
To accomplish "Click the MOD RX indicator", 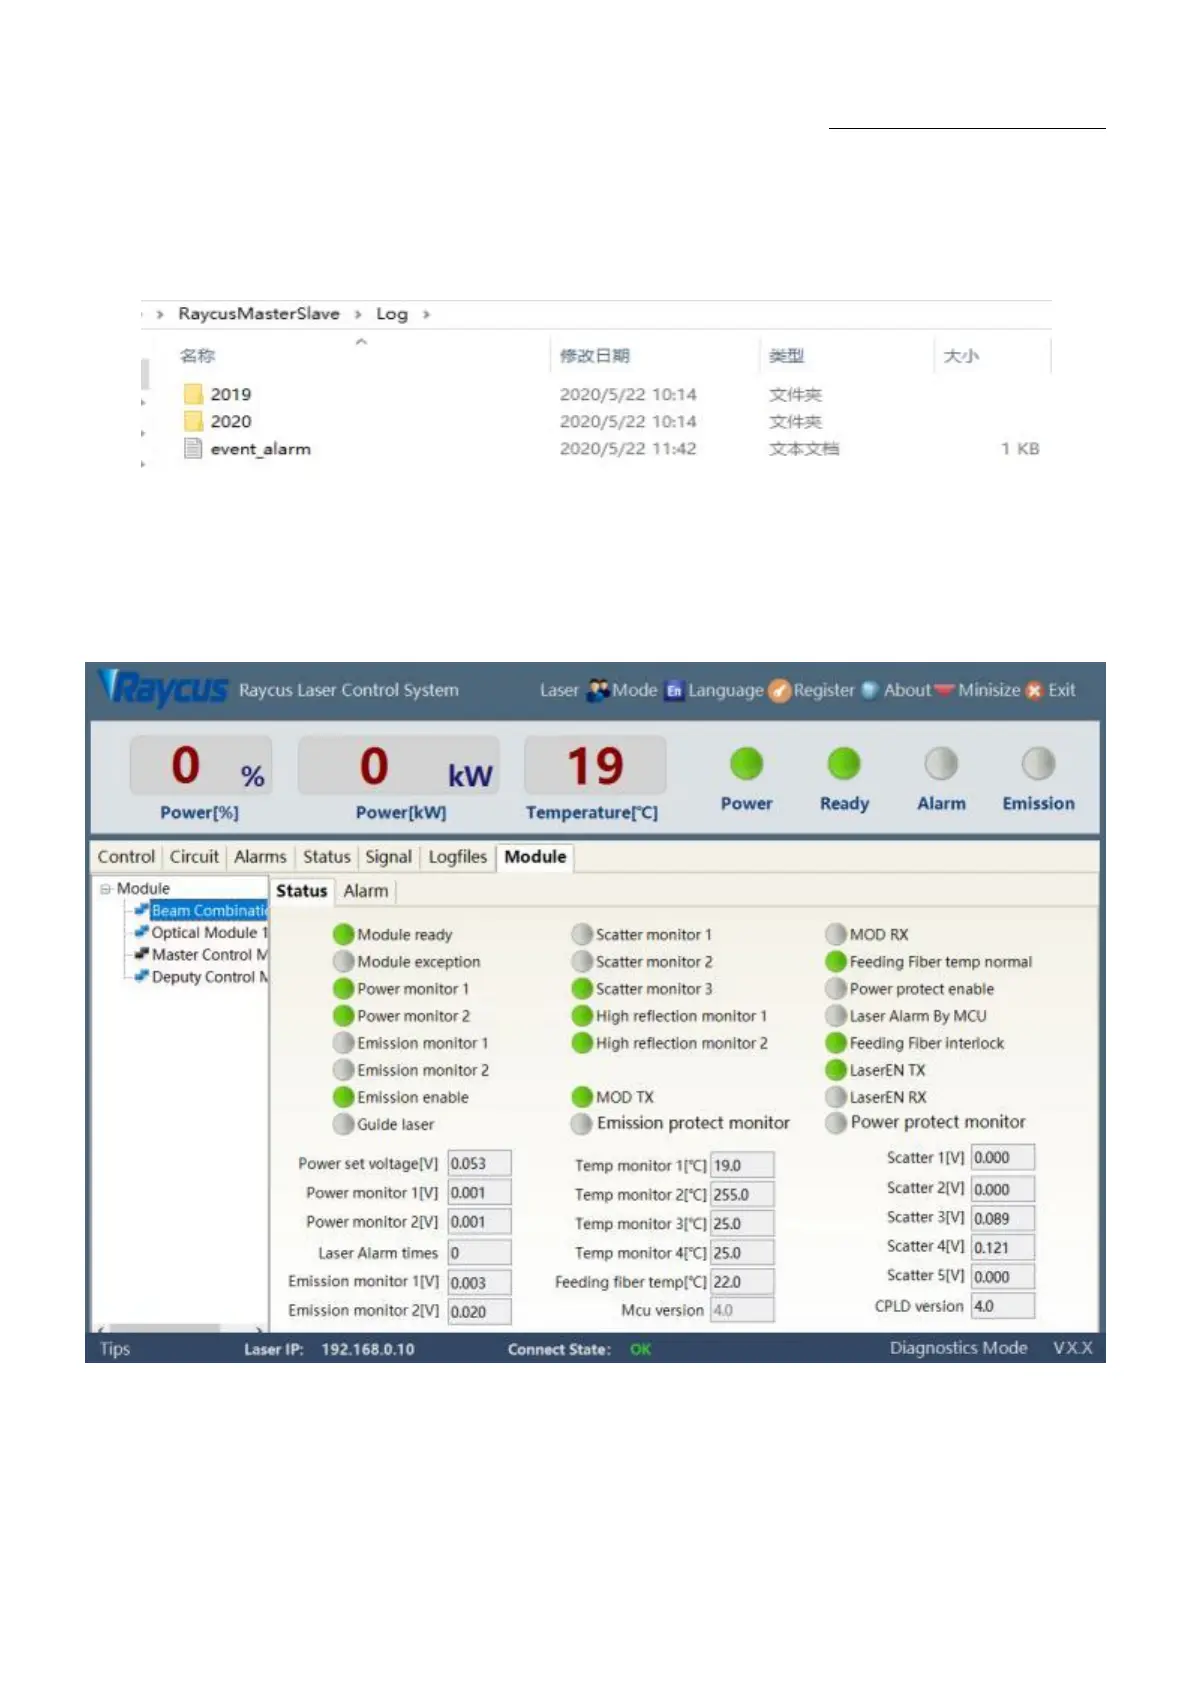I will coord(836,934).
